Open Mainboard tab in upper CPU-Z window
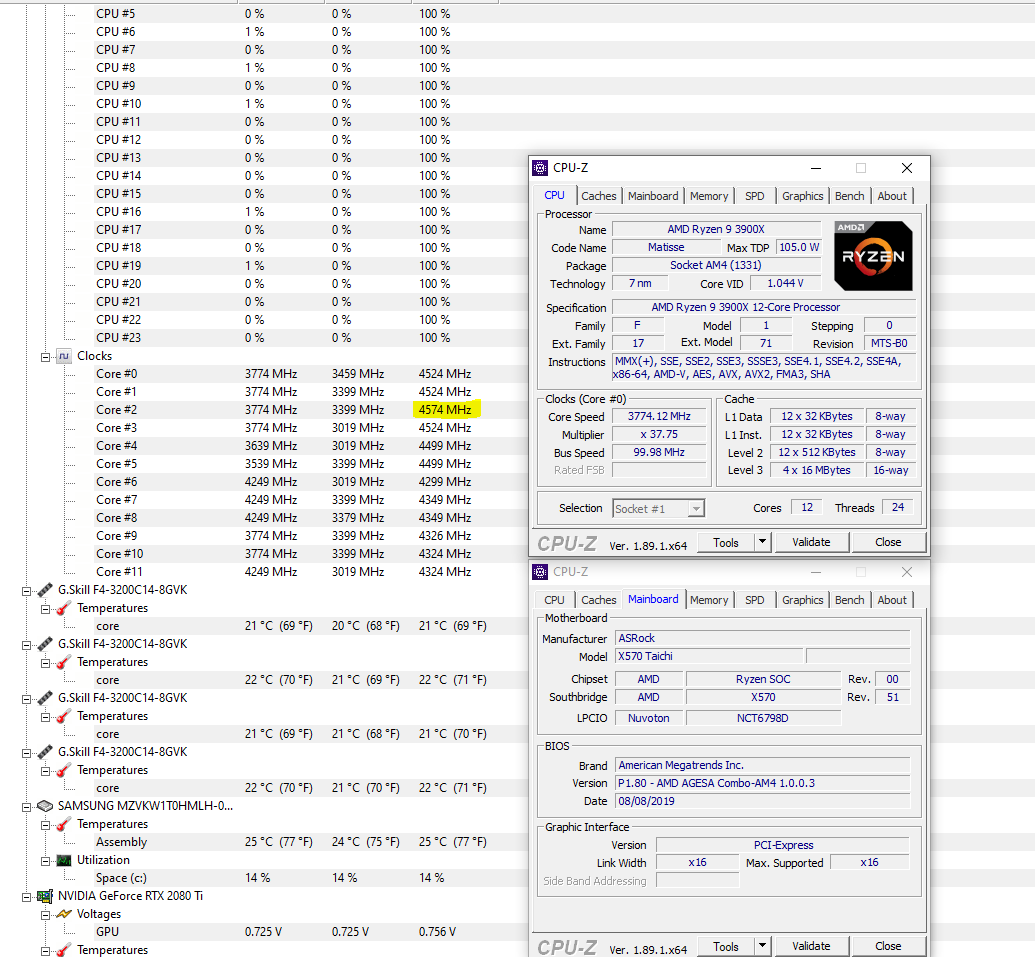 pyautogui.click(x=653, y=196)
